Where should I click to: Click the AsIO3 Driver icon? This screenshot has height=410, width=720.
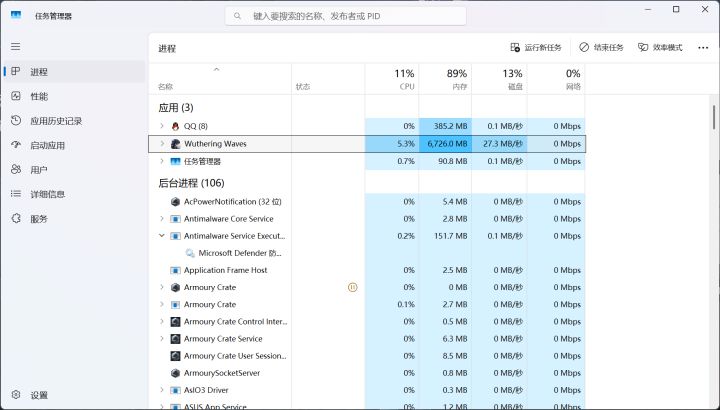pyautogui.click(x=175, y=390)
